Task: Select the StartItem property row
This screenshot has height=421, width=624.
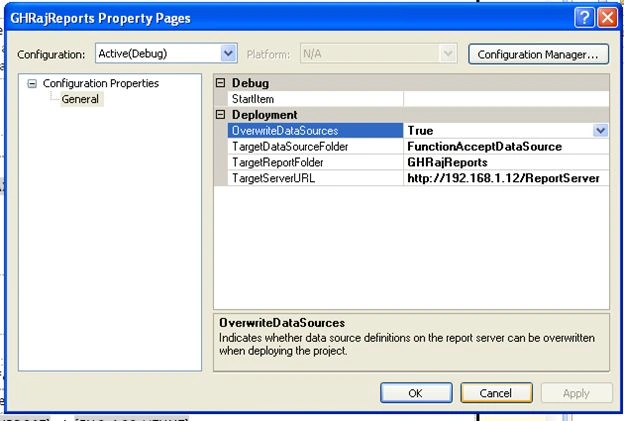Action: point(316,99)
